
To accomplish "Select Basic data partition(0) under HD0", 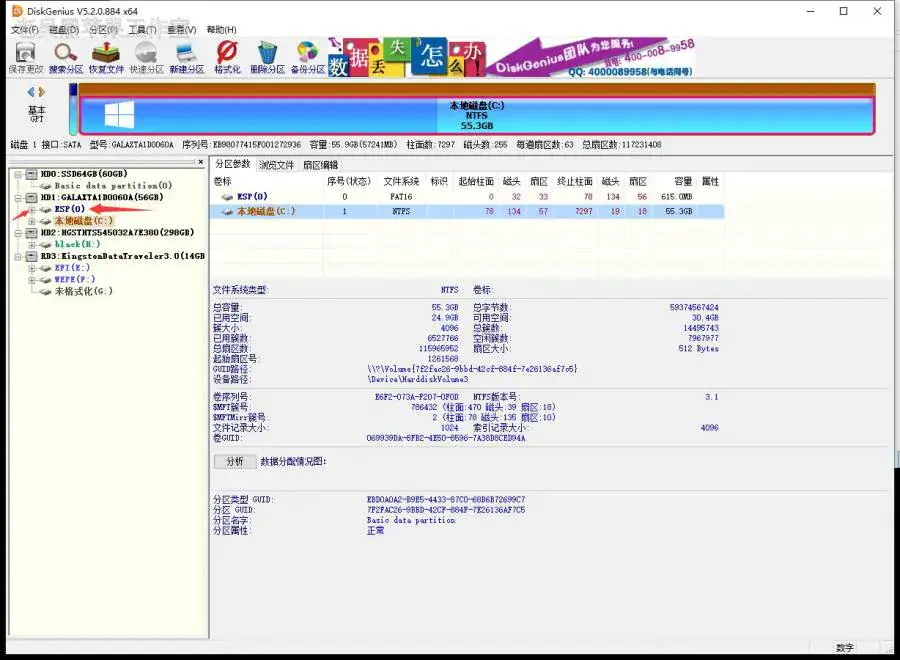I will [113, 186].
